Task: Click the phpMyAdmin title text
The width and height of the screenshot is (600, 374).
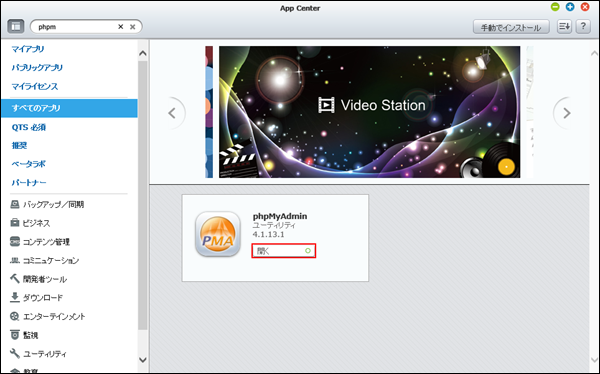Action: 280,216
